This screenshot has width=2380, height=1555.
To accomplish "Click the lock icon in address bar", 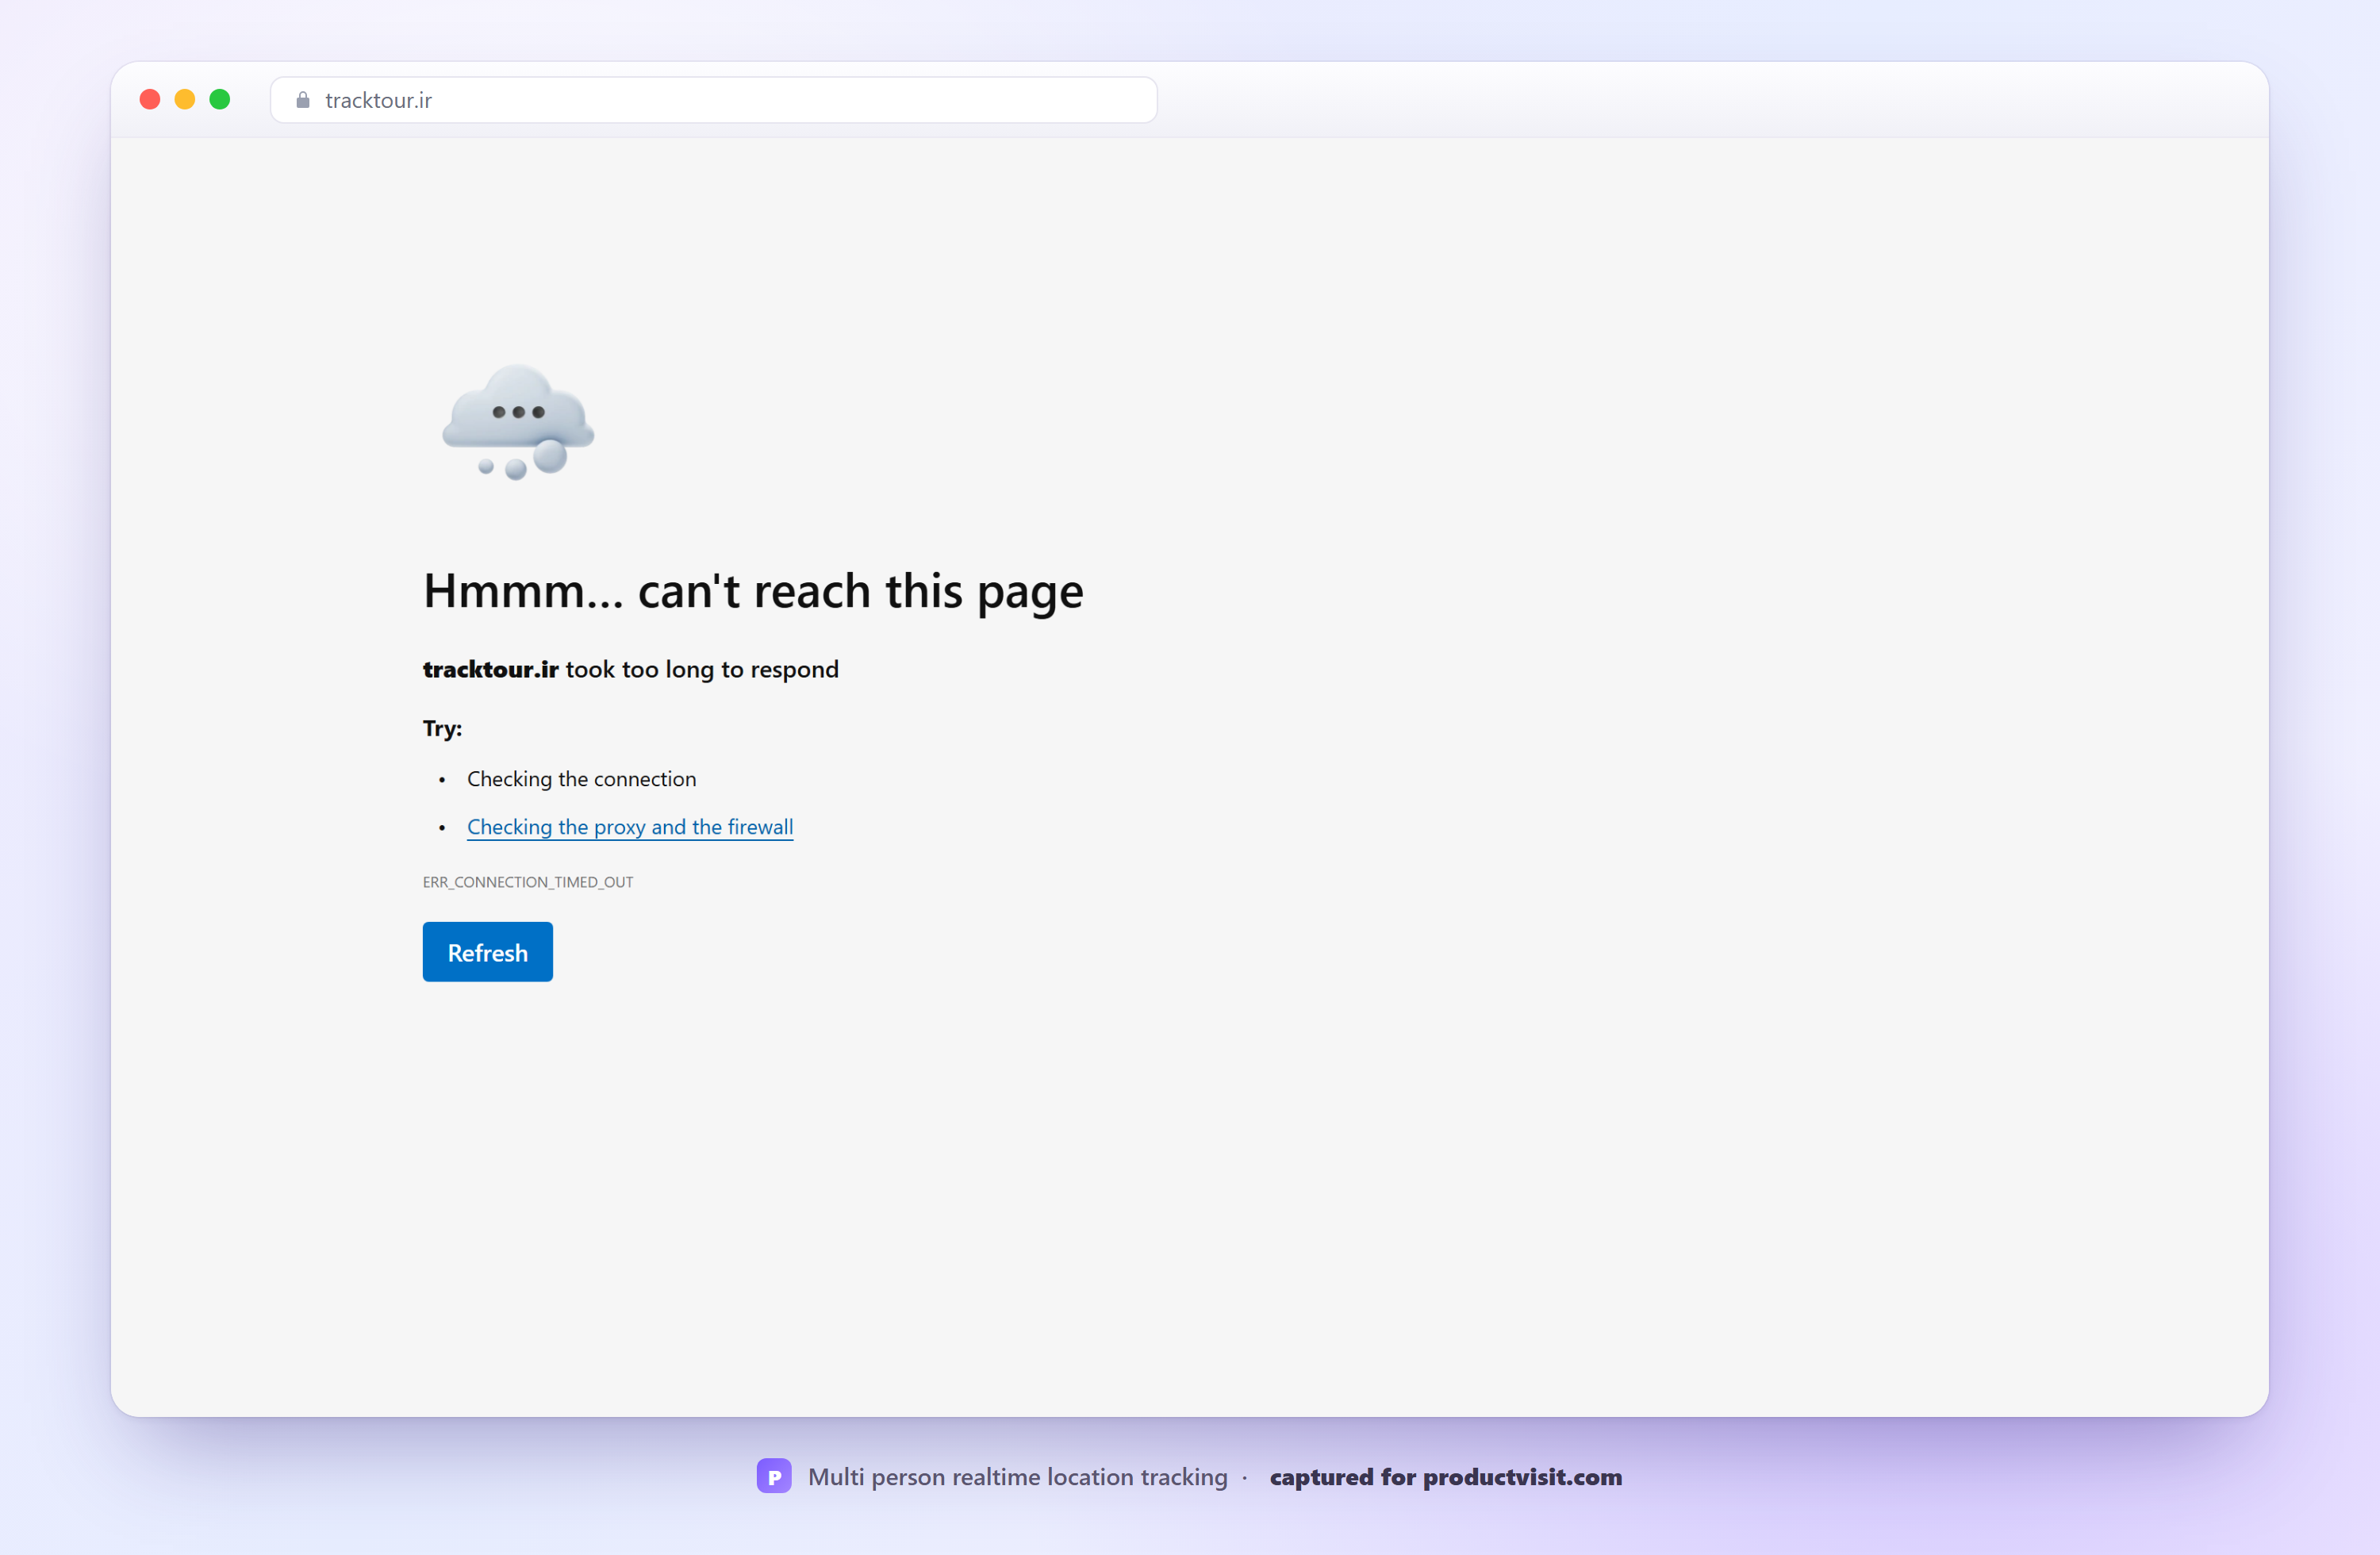I will click(x=303, y=100).
